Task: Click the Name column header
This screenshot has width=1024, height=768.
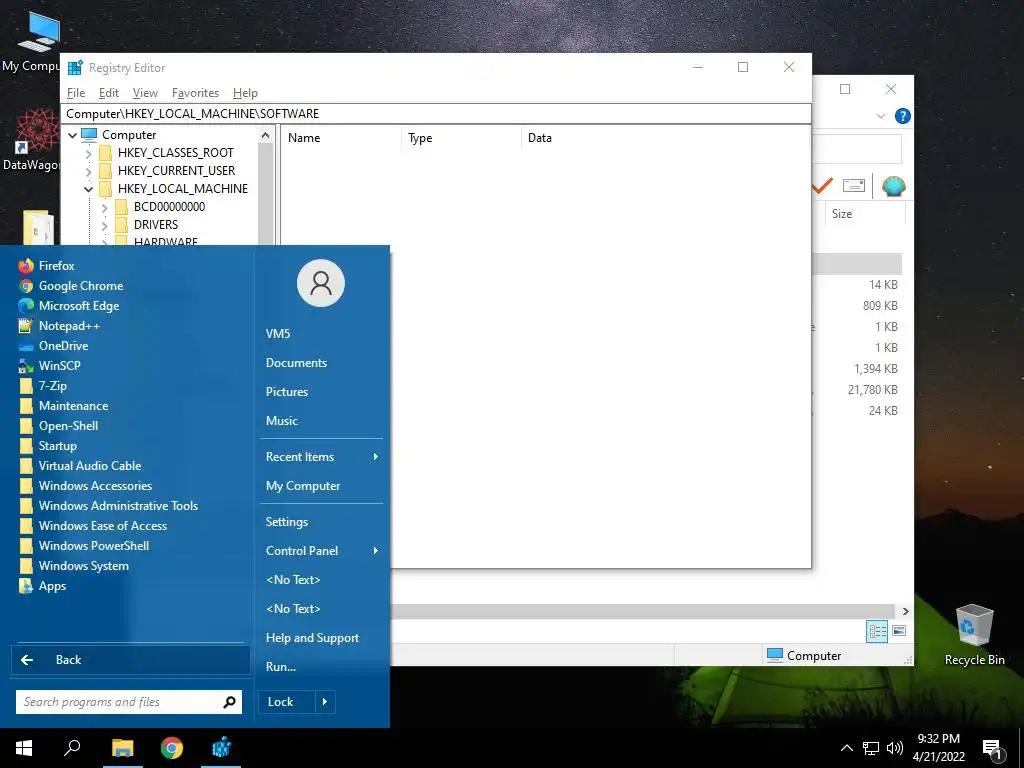Action: [x=341, y=138]
